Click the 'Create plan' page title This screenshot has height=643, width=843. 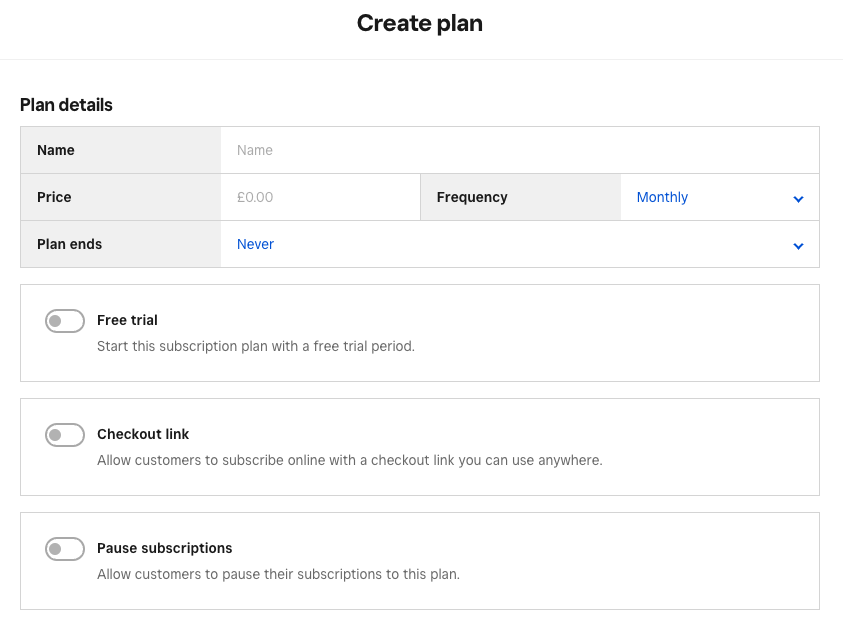(420, 24)
